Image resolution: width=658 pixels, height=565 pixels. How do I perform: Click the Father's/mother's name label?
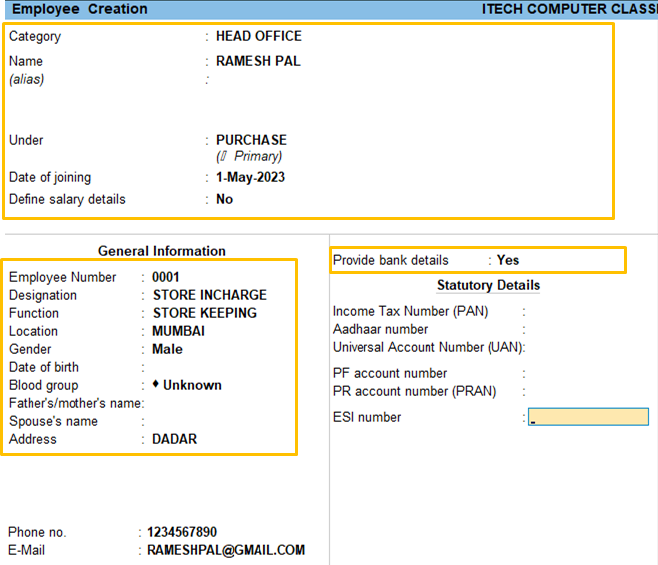[75, 403]
